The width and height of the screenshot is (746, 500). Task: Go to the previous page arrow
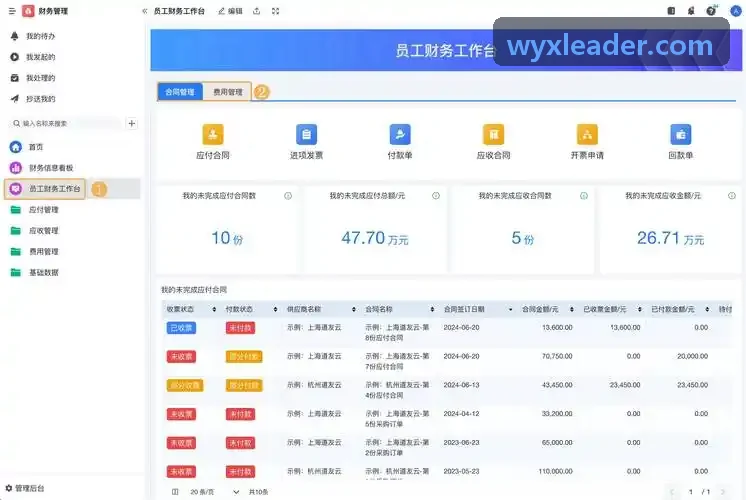pyautogui.click(x=672, y=492)
